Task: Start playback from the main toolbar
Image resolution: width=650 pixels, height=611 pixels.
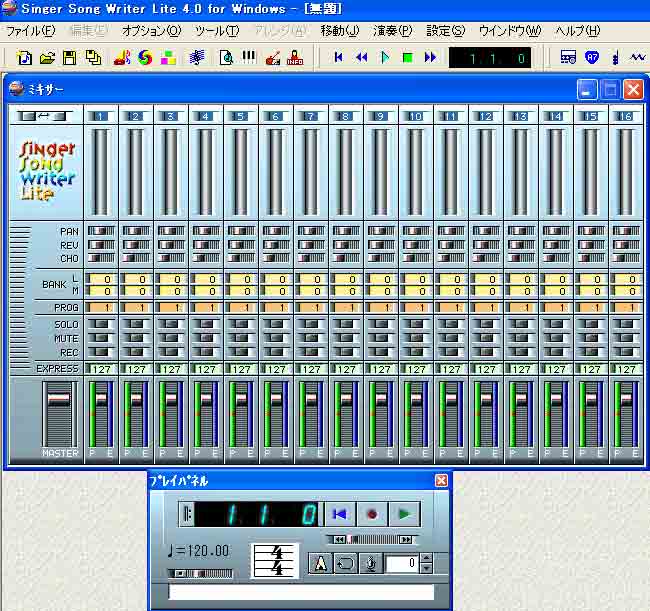Action: click(385, 57)
